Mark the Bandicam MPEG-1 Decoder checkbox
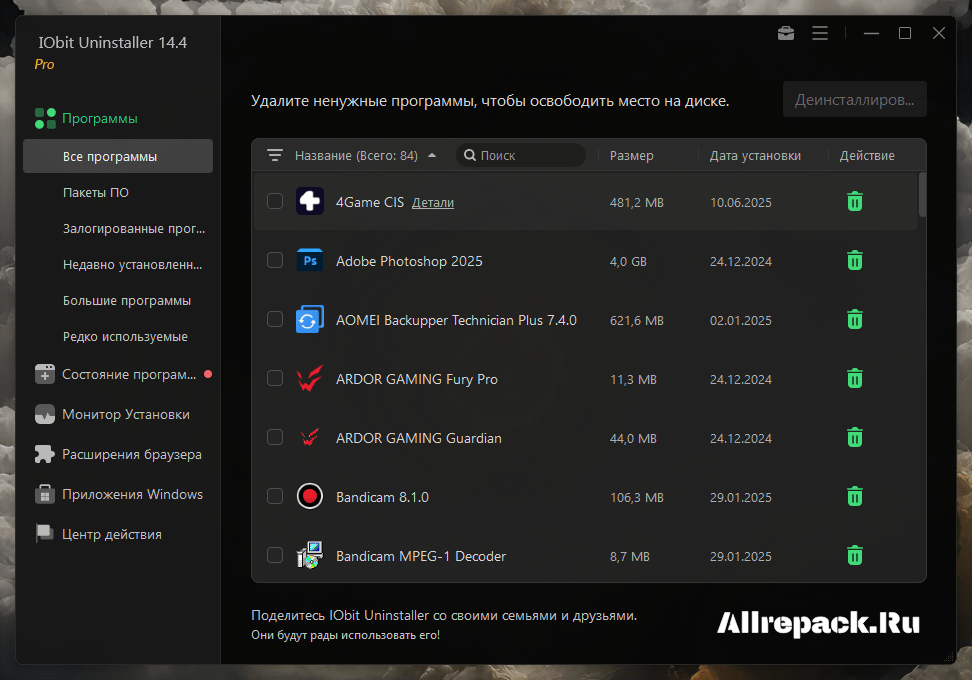Screen dimensions: 972x680 (275, 555)
